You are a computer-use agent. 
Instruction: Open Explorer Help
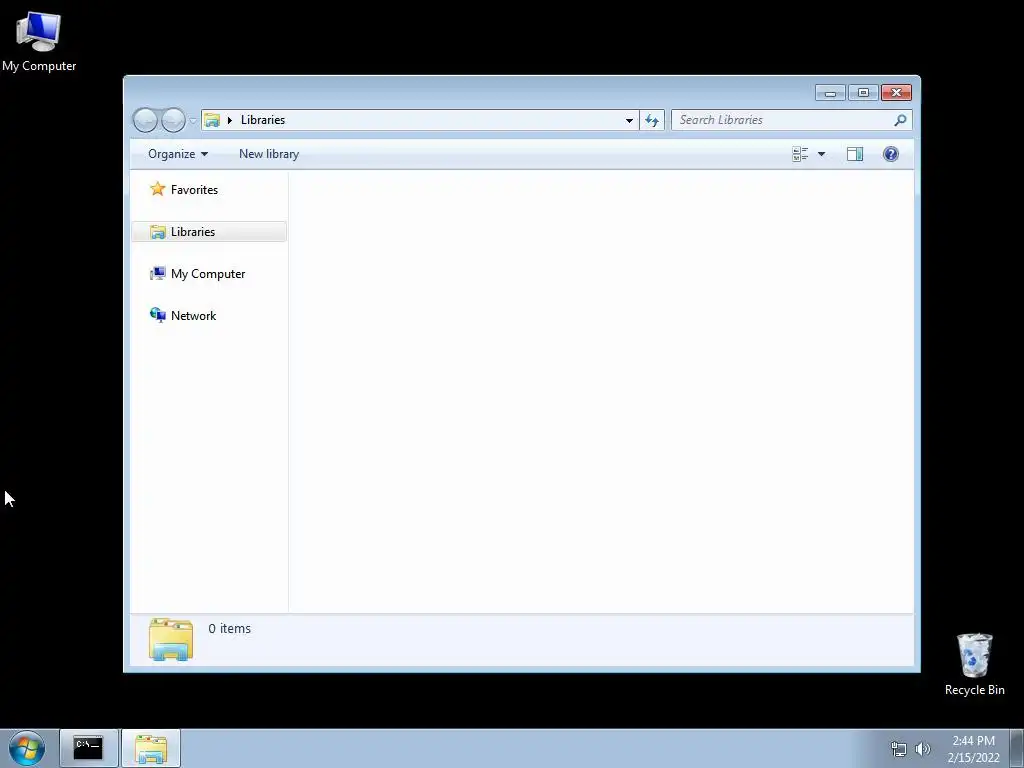(891, 154)
